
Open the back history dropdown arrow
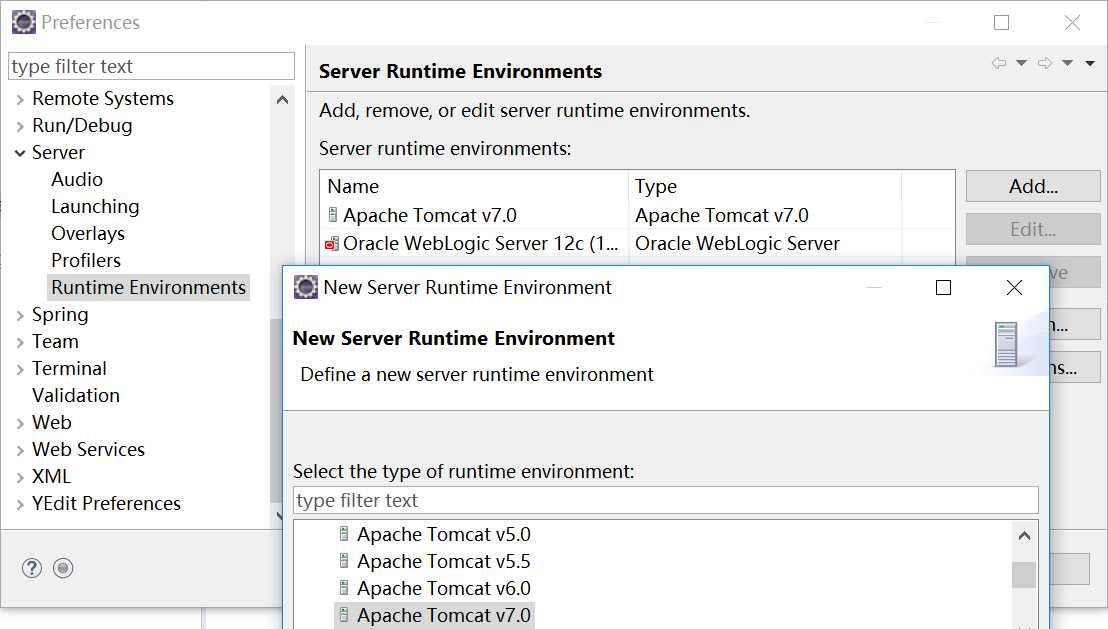click(1021, 63)
